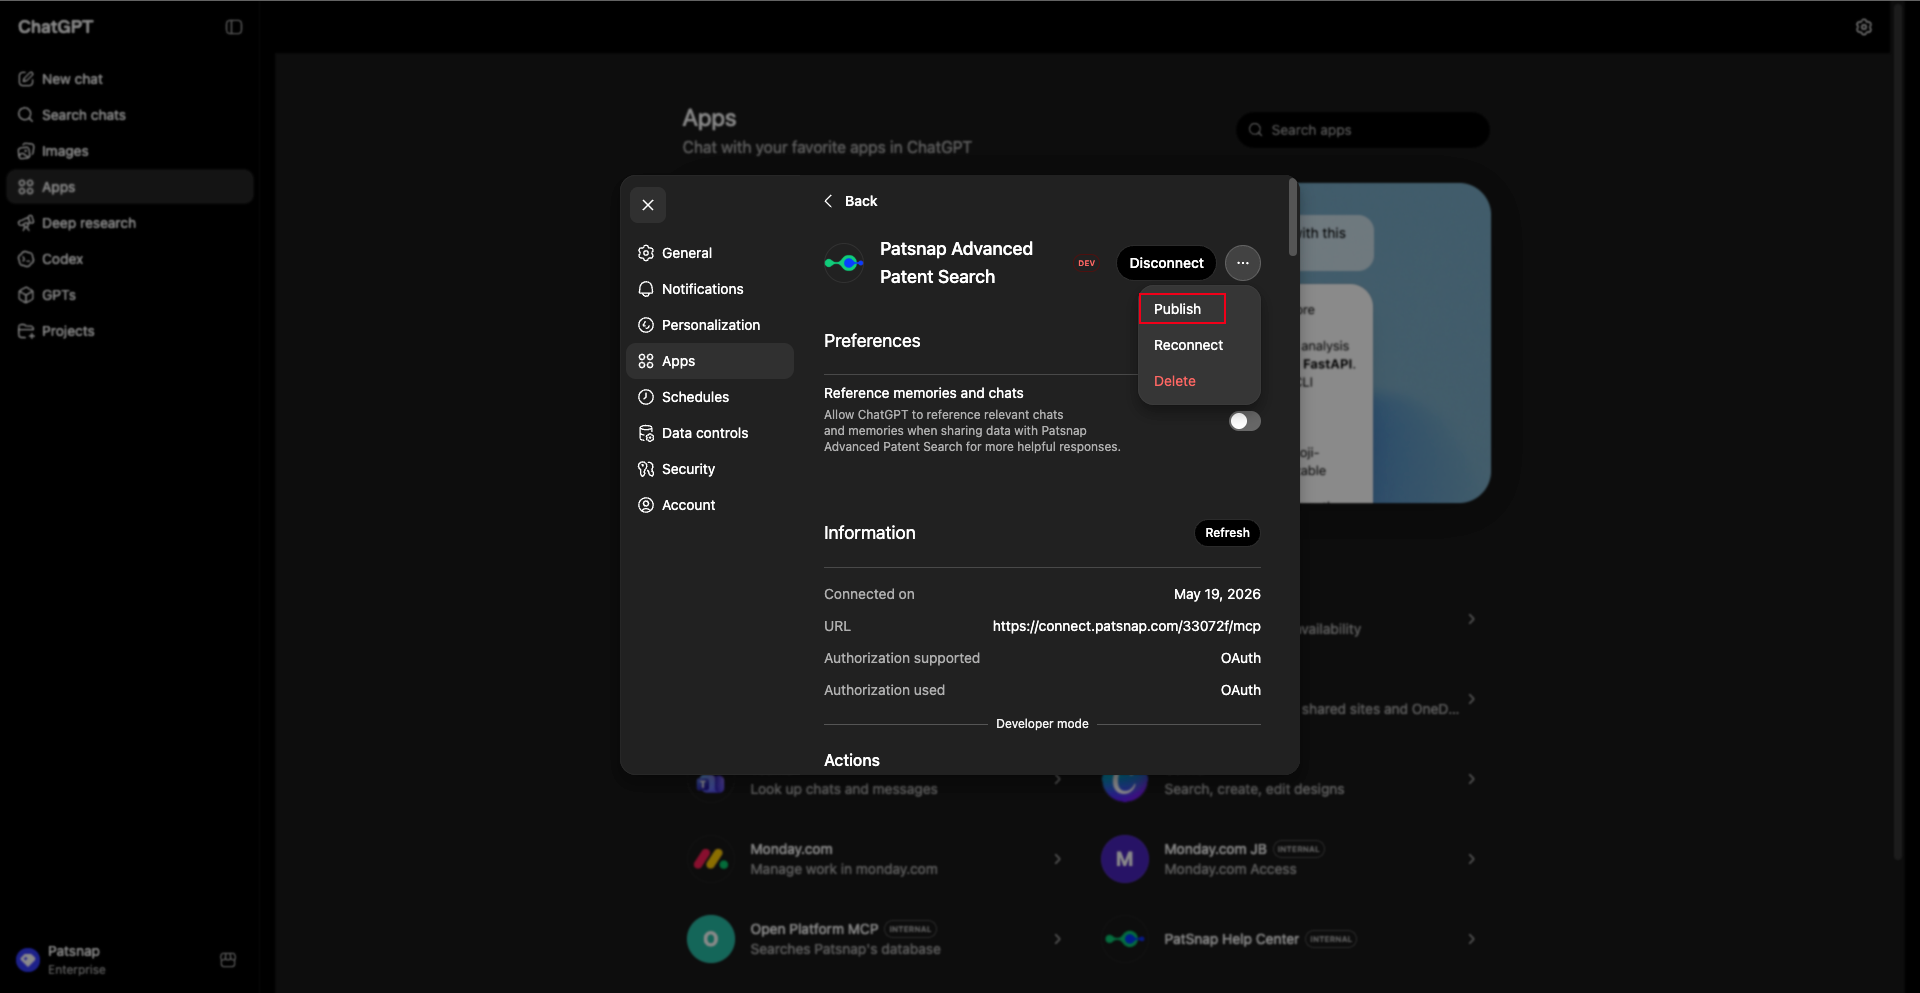Open Deep research in sidebar
1920x993 pixels.
[x=130, y=223]
